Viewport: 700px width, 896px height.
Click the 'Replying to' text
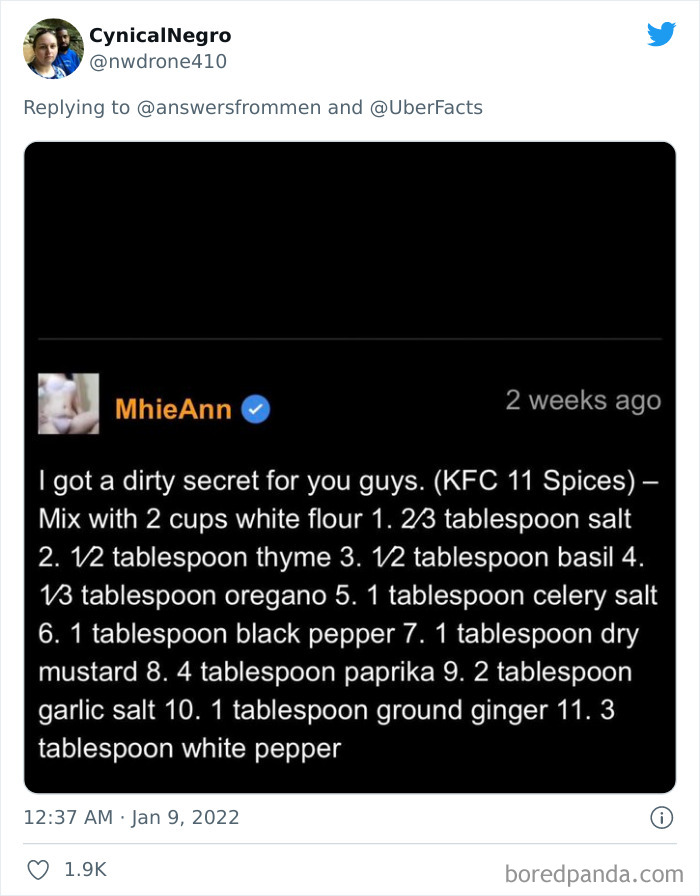tap(77, 107)
